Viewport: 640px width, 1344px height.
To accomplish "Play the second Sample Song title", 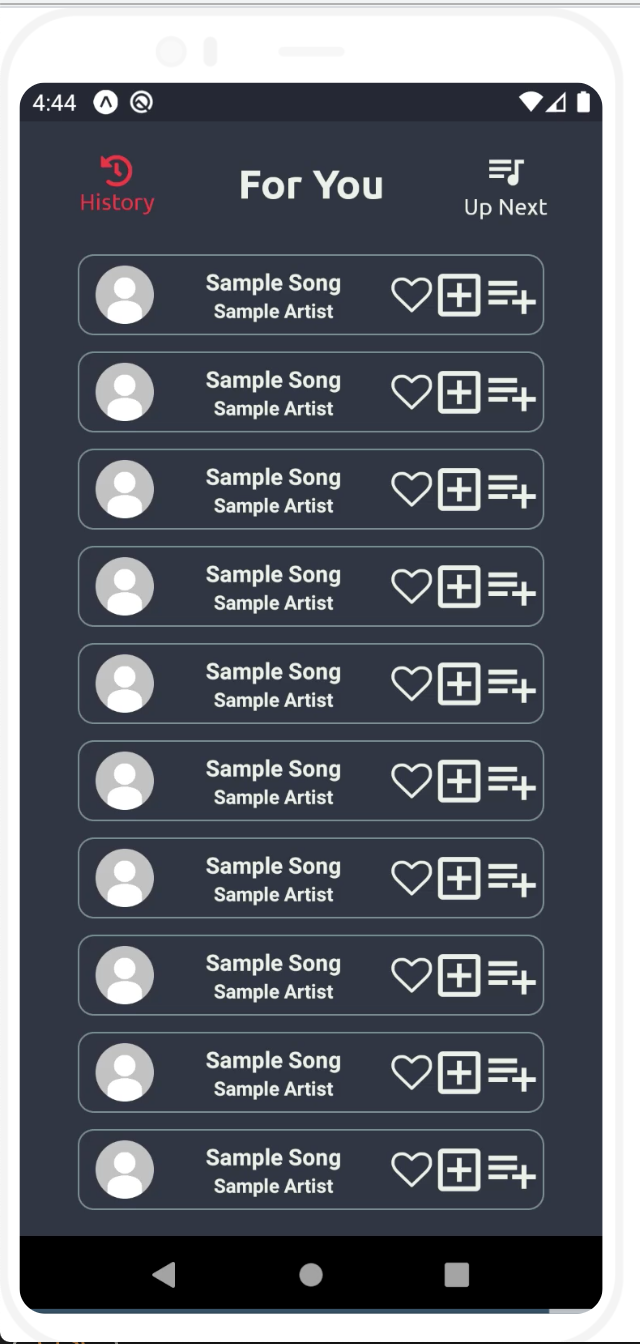I will [273, 381].
